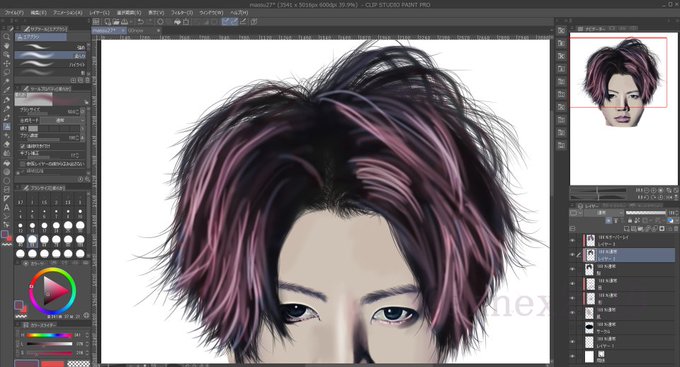This screenshot has height=367, width=680.
Task: Select the Hand move-canvas tool
Action: [7, 46]
